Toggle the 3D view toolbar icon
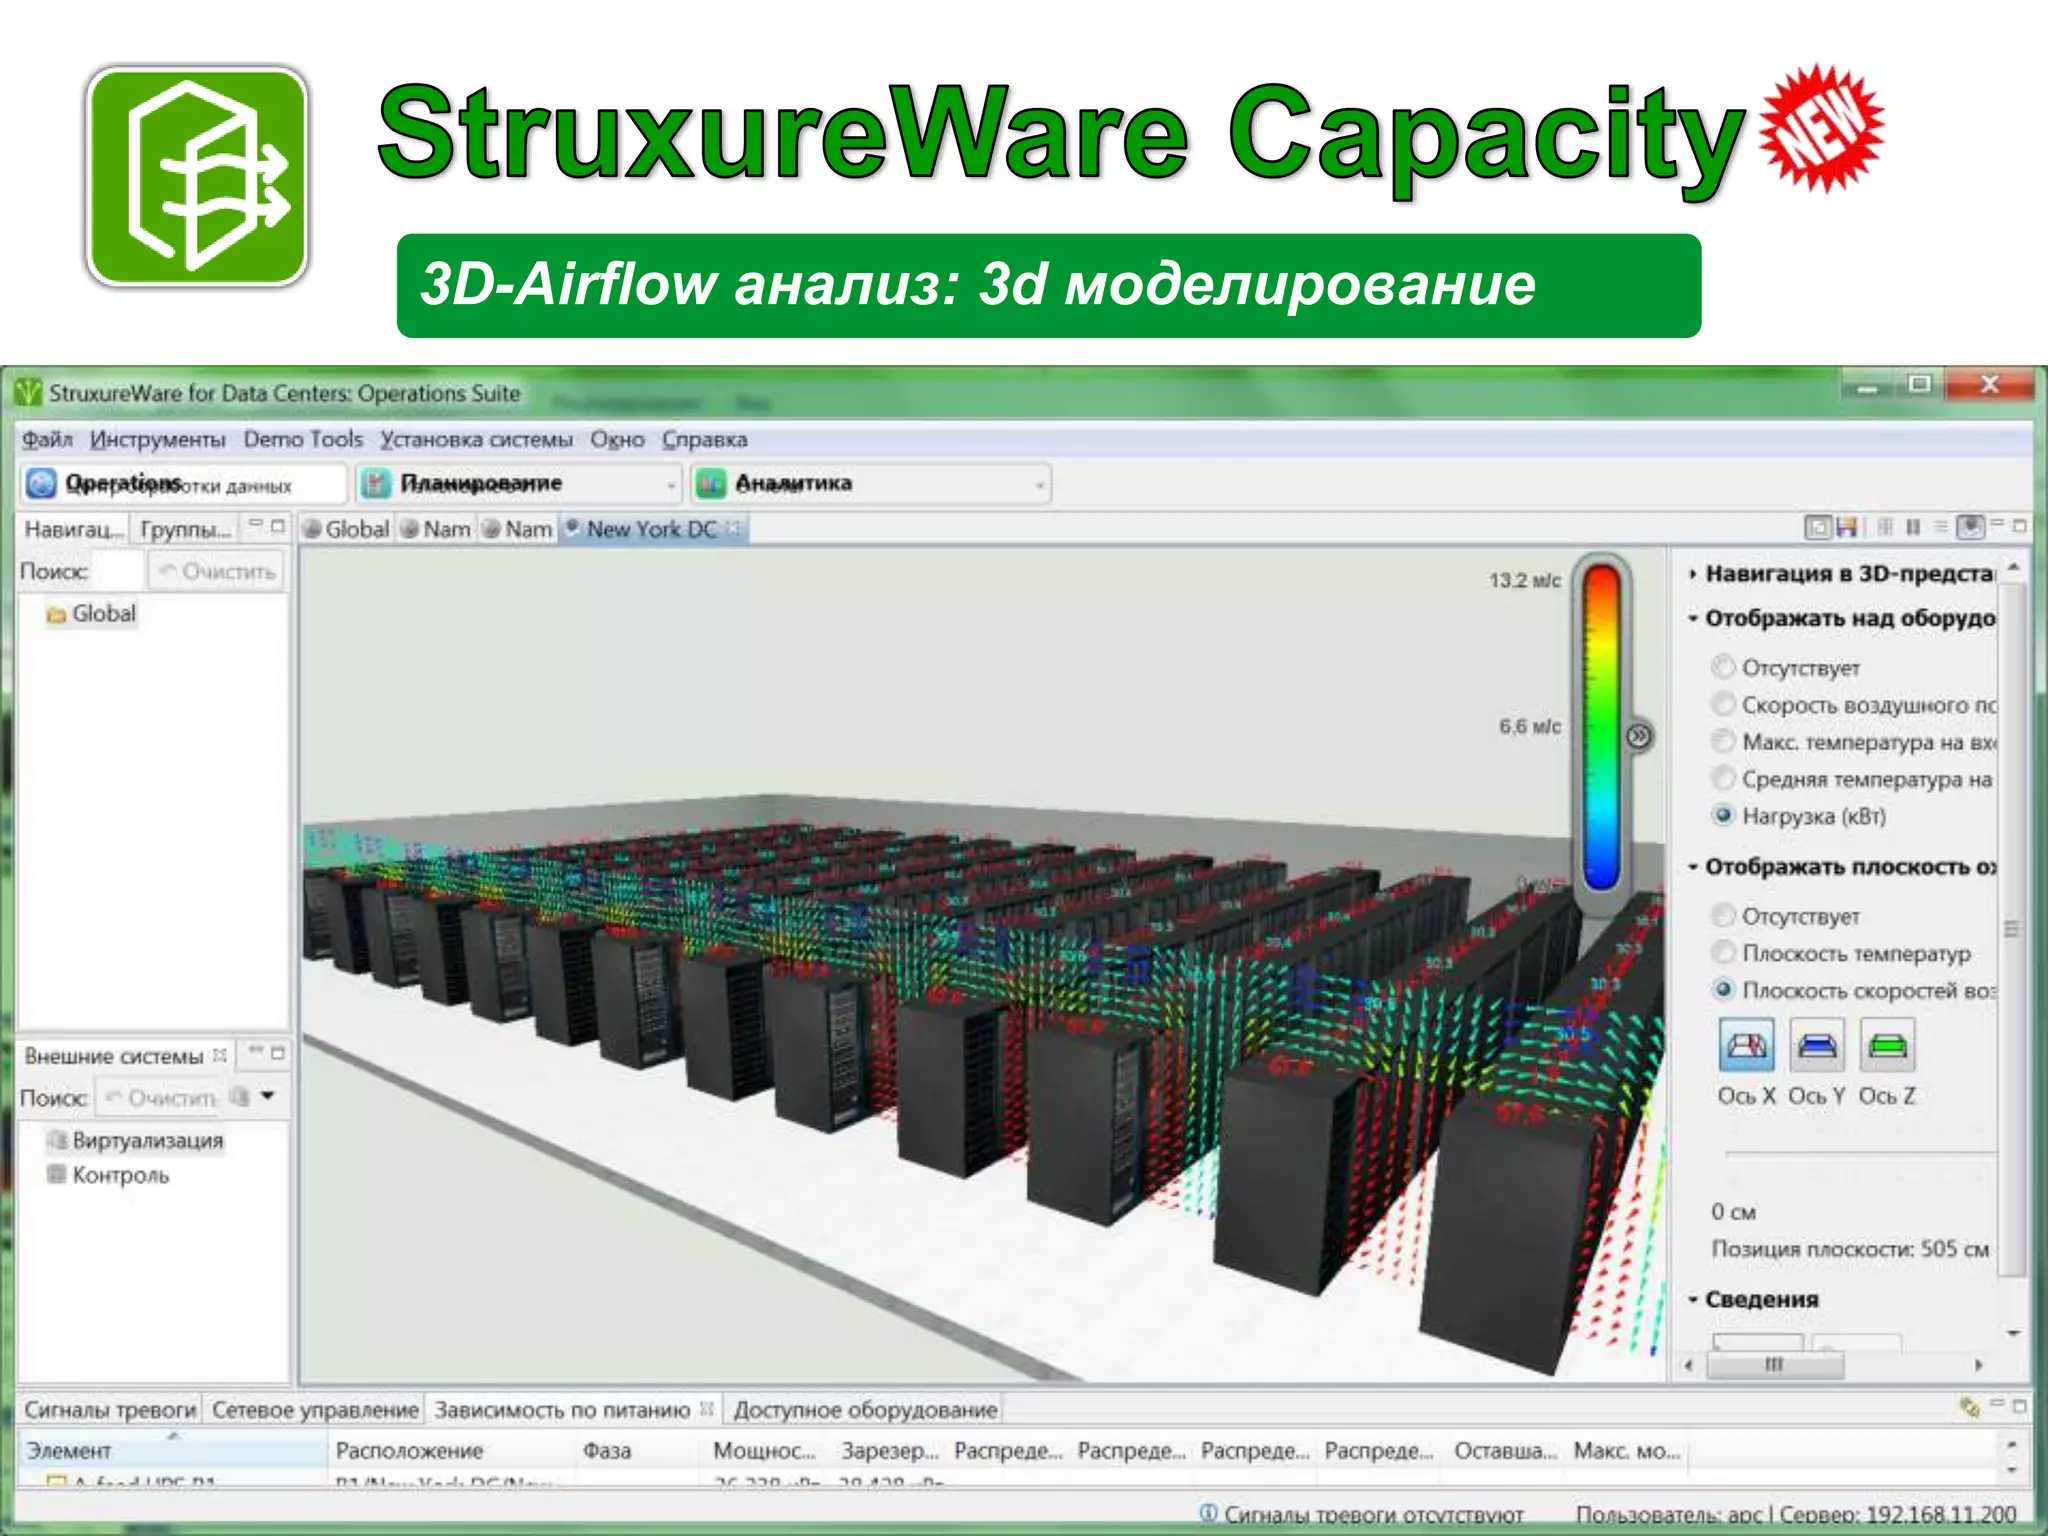Image resolution: width=2048 pixels, height=1536 pixels. (1970, 527)
